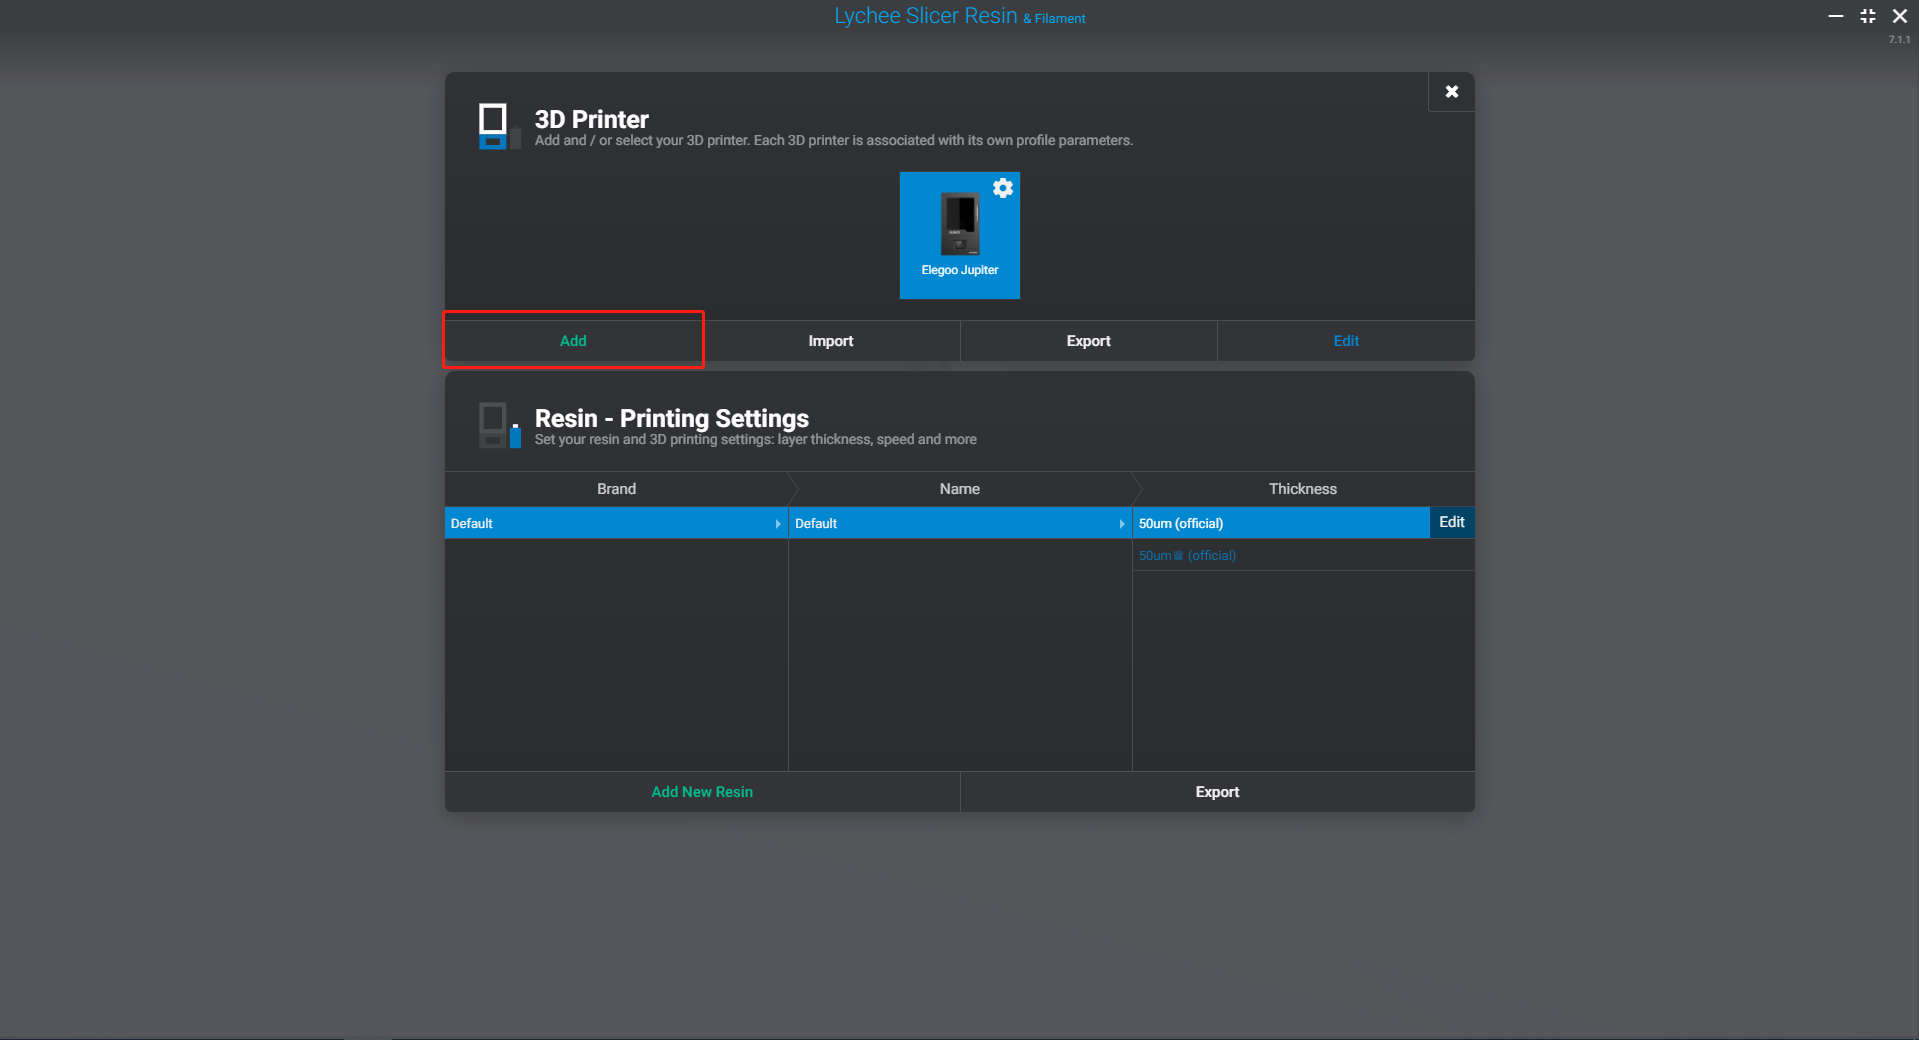Viewport: 1919px width, 1040px height.
Task: Import a printer profile
Action: (831, 341)
